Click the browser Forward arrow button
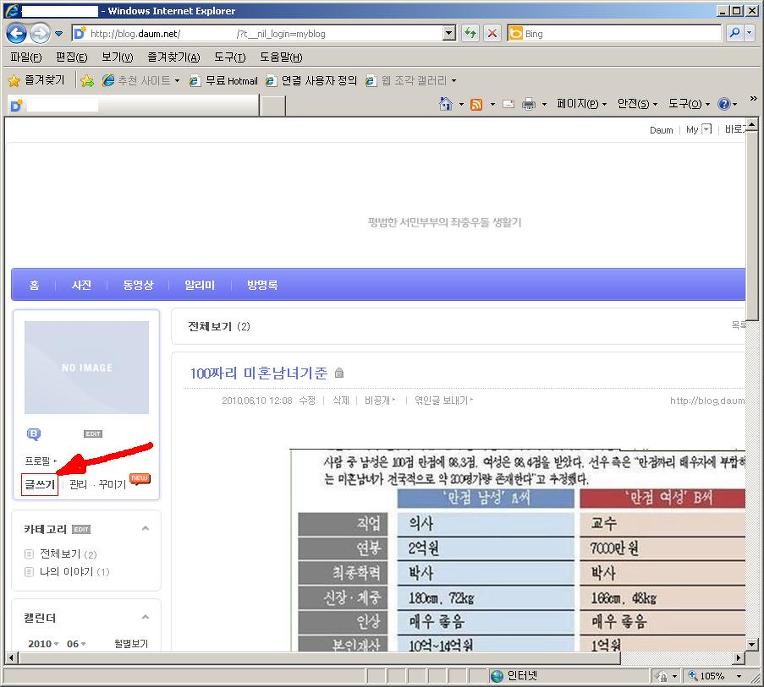Viewport: 764px width, 687px height. [x=40, y=34]
